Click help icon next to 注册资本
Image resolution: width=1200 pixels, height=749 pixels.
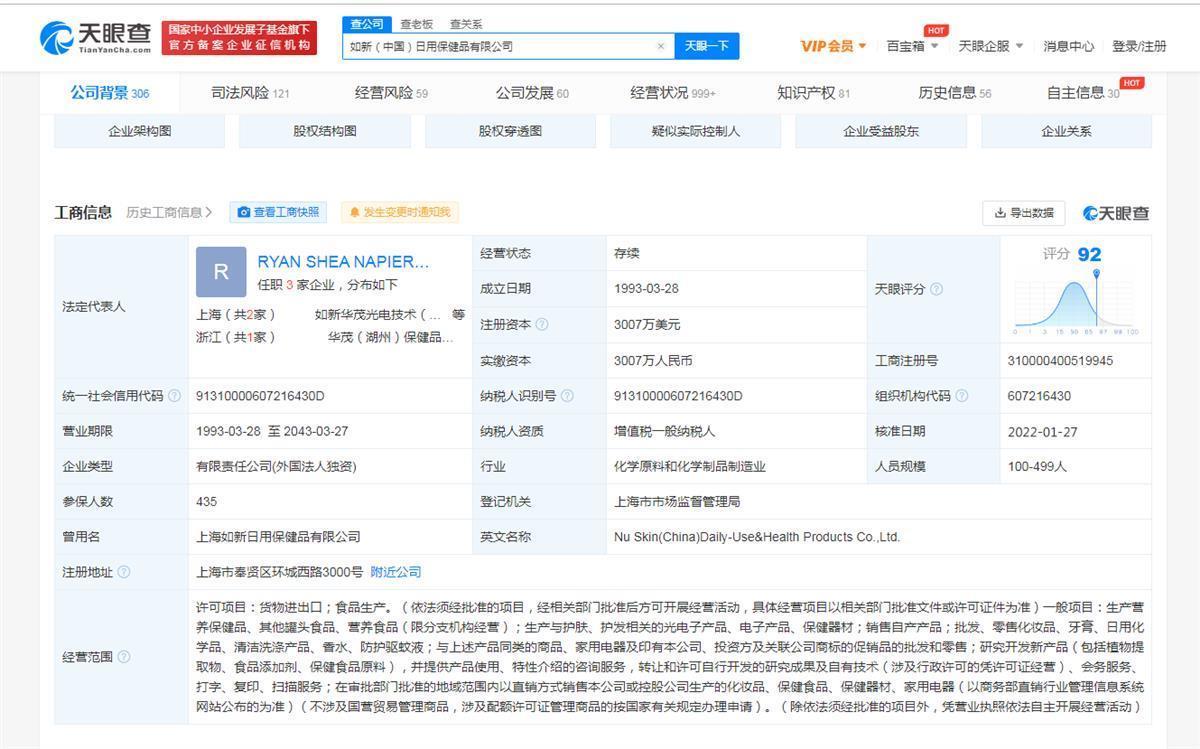tap(542, 325)
